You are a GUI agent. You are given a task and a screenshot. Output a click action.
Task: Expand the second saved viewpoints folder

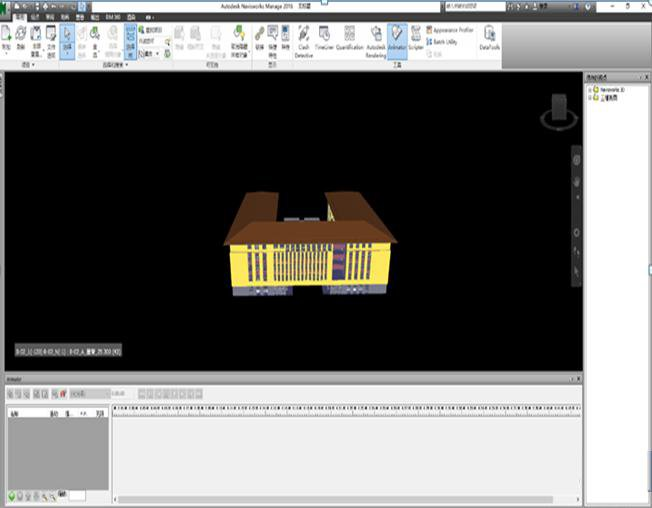point(590,98)
